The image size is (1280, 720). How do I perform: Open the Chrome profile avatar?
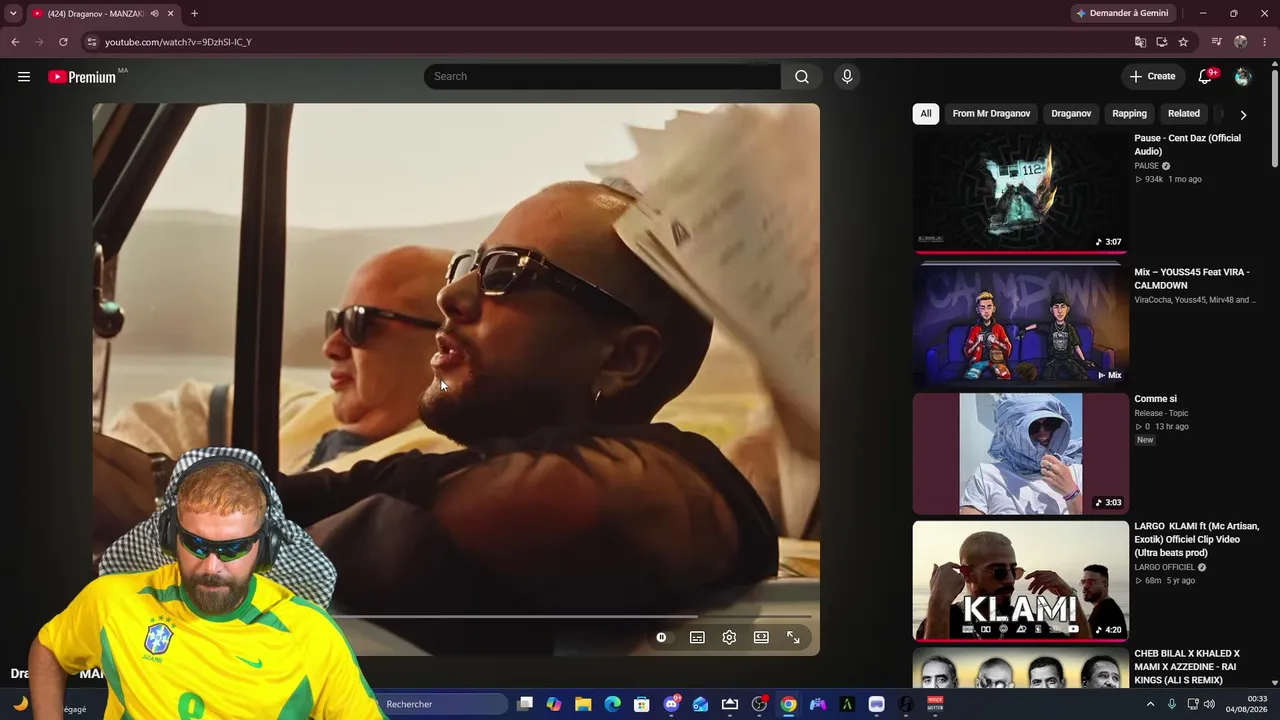tap(1241, 42)
